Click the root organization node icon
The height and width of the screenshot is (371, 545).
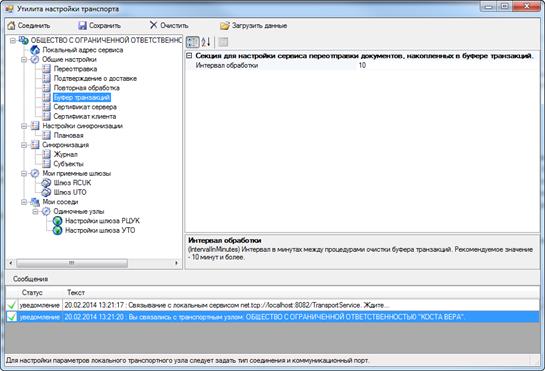tap(24, 40)
